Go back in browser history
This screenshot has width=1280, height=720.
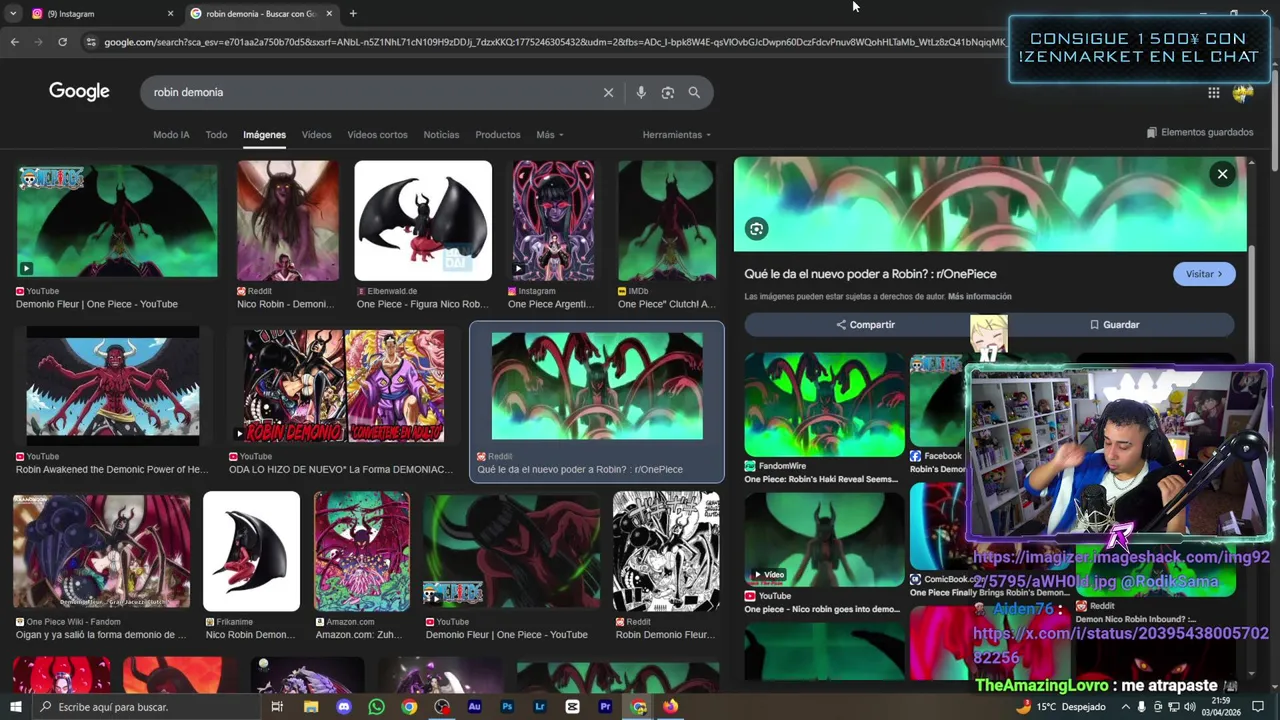[14, 42]
